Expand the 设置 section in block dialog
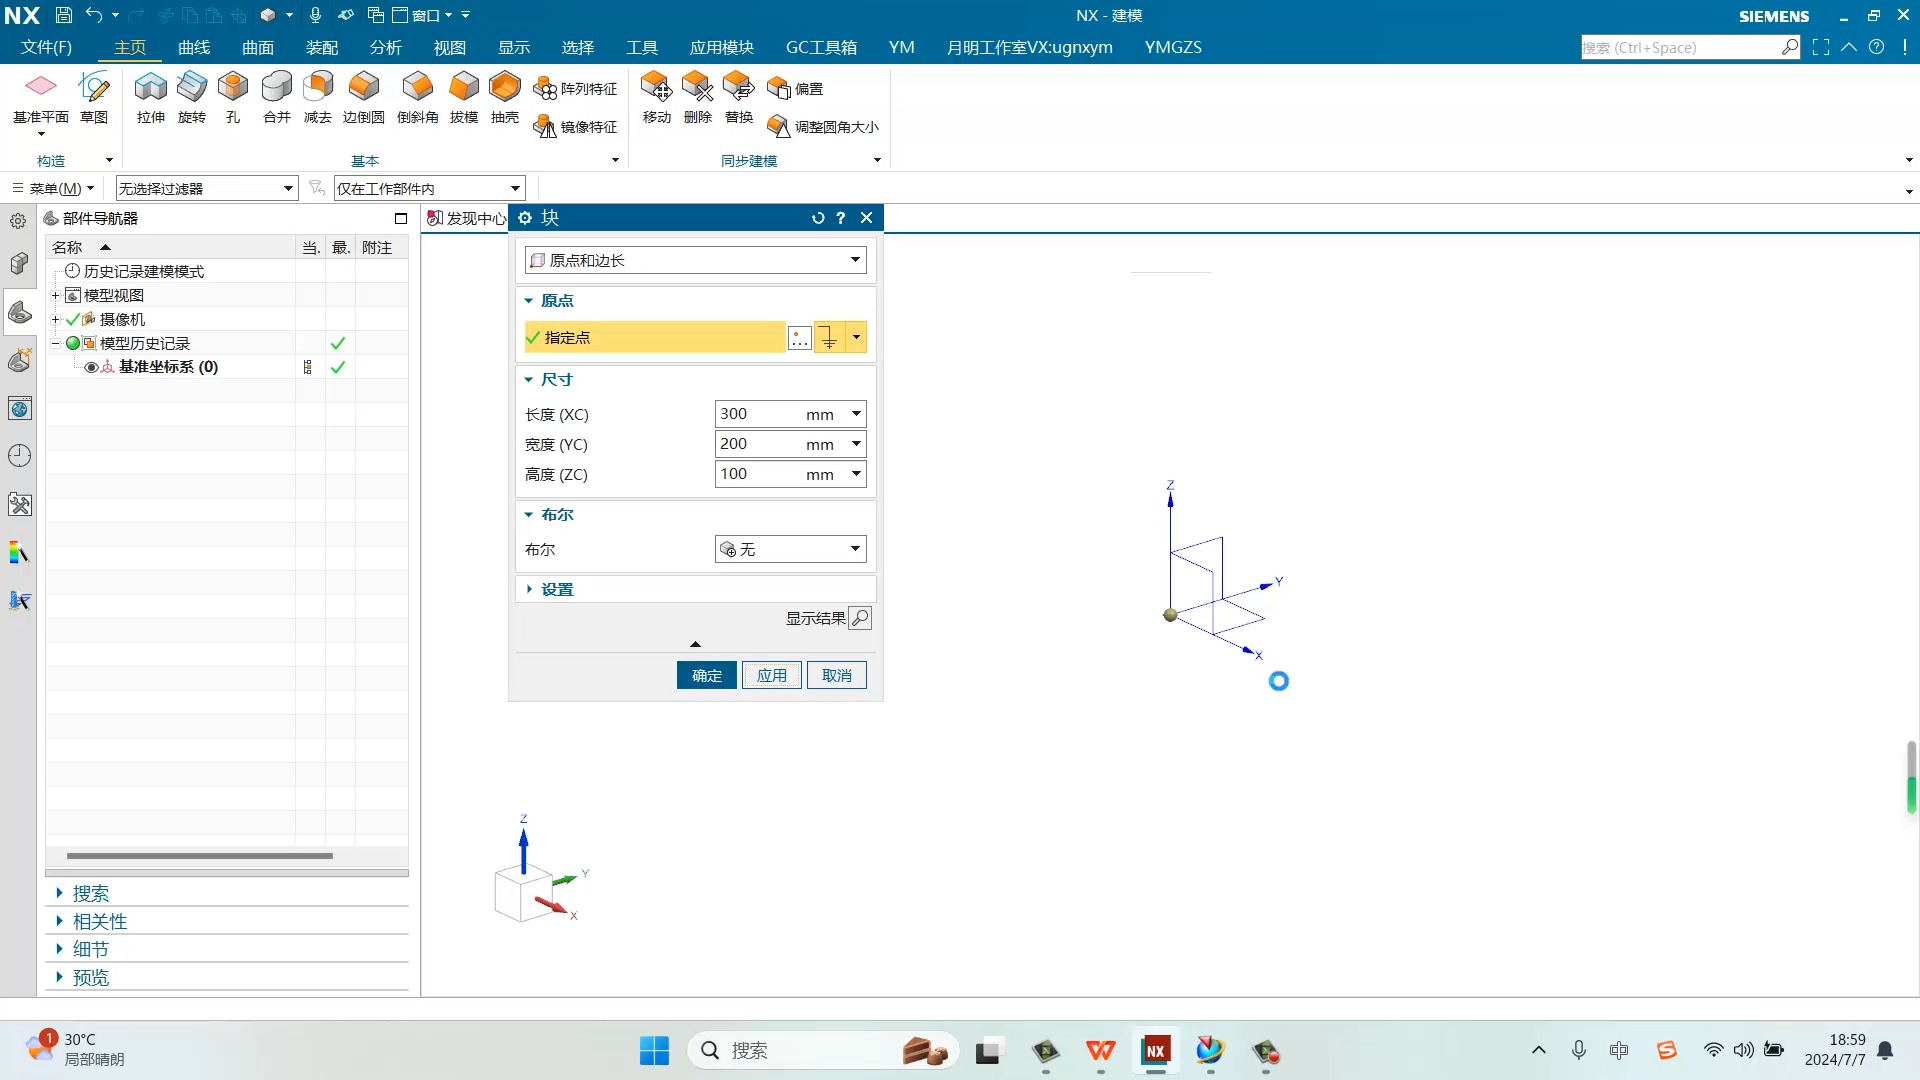1920x1080 pixels. click(557, 589)
